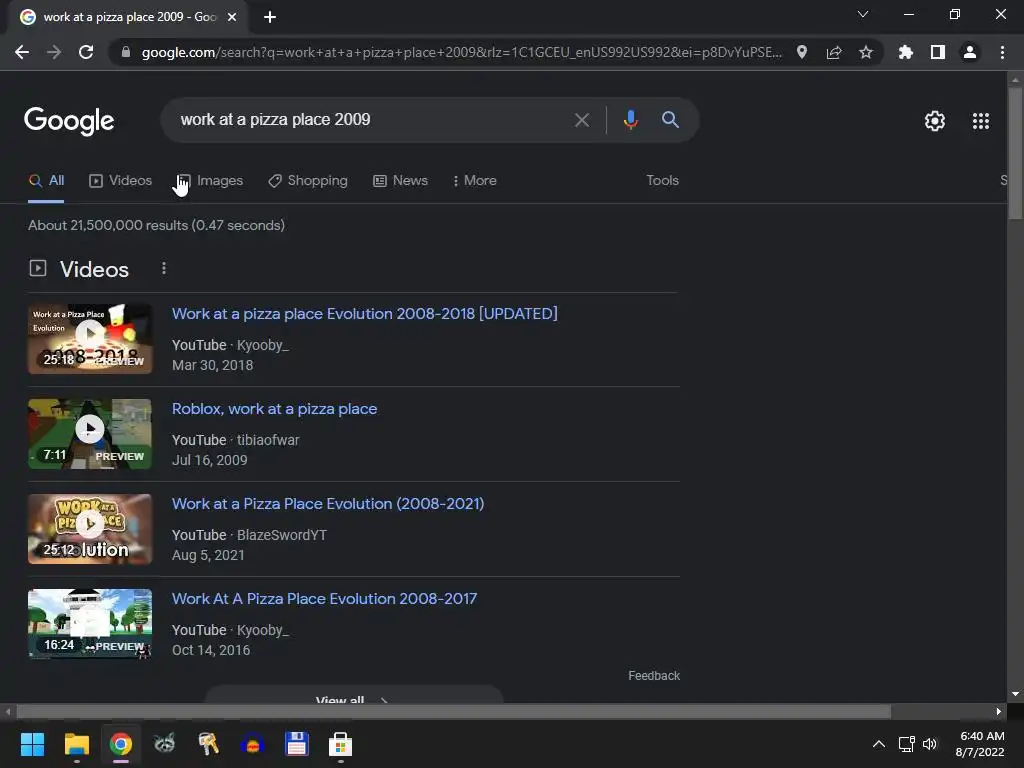Submit search with magnifier icon
Viewport: 1024px width, 768px height.
(x=670, y=120)
